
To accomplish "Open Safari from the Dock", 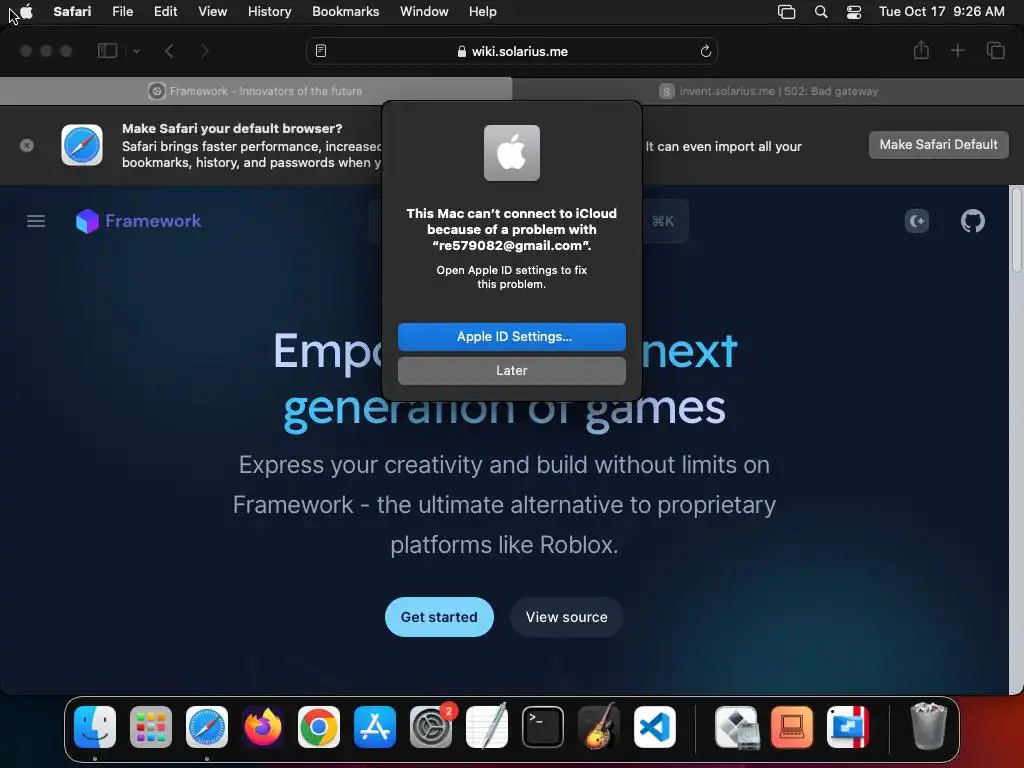I will tap(207, 727).
